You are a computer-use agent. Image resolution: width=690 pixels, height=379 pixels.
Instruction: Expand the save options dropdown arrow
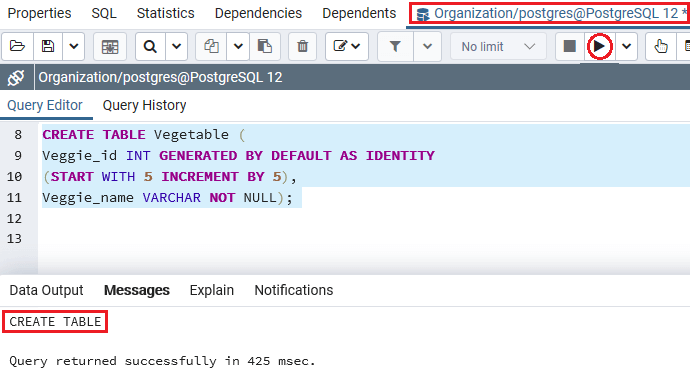(x=73, y=46)
